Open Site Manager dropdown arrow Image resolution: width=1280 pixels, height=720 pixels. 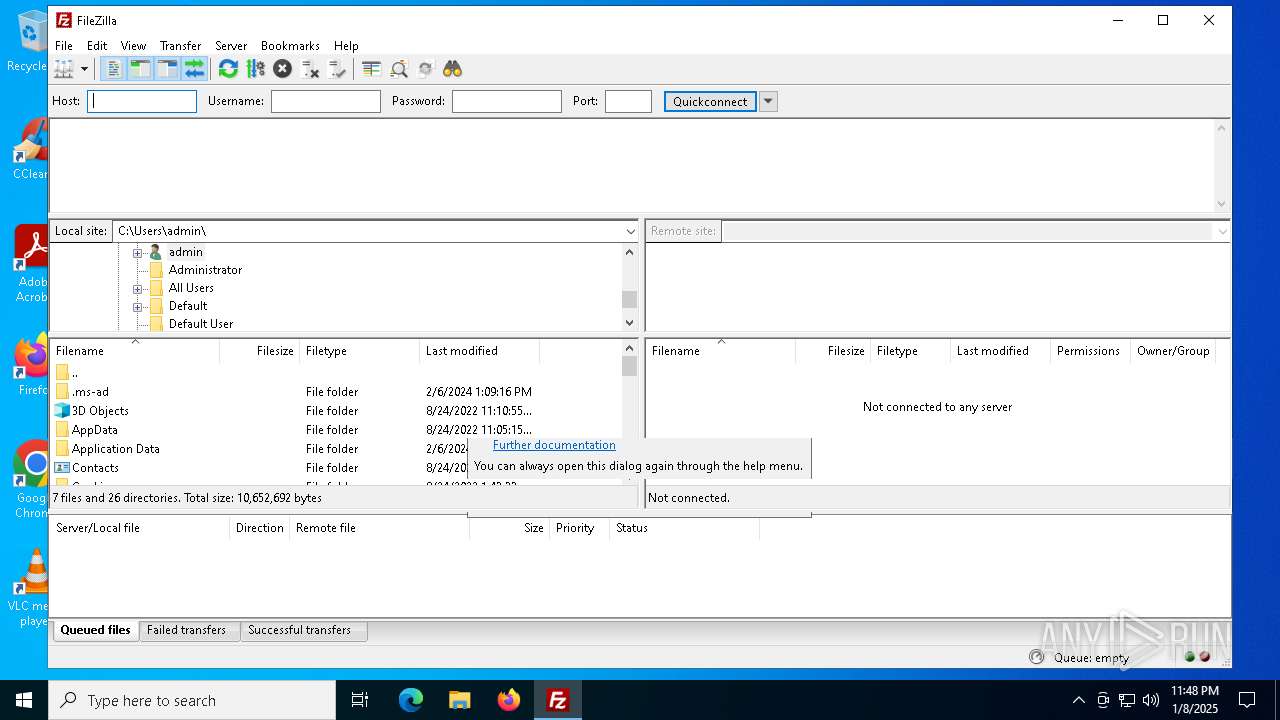[84, 69]
